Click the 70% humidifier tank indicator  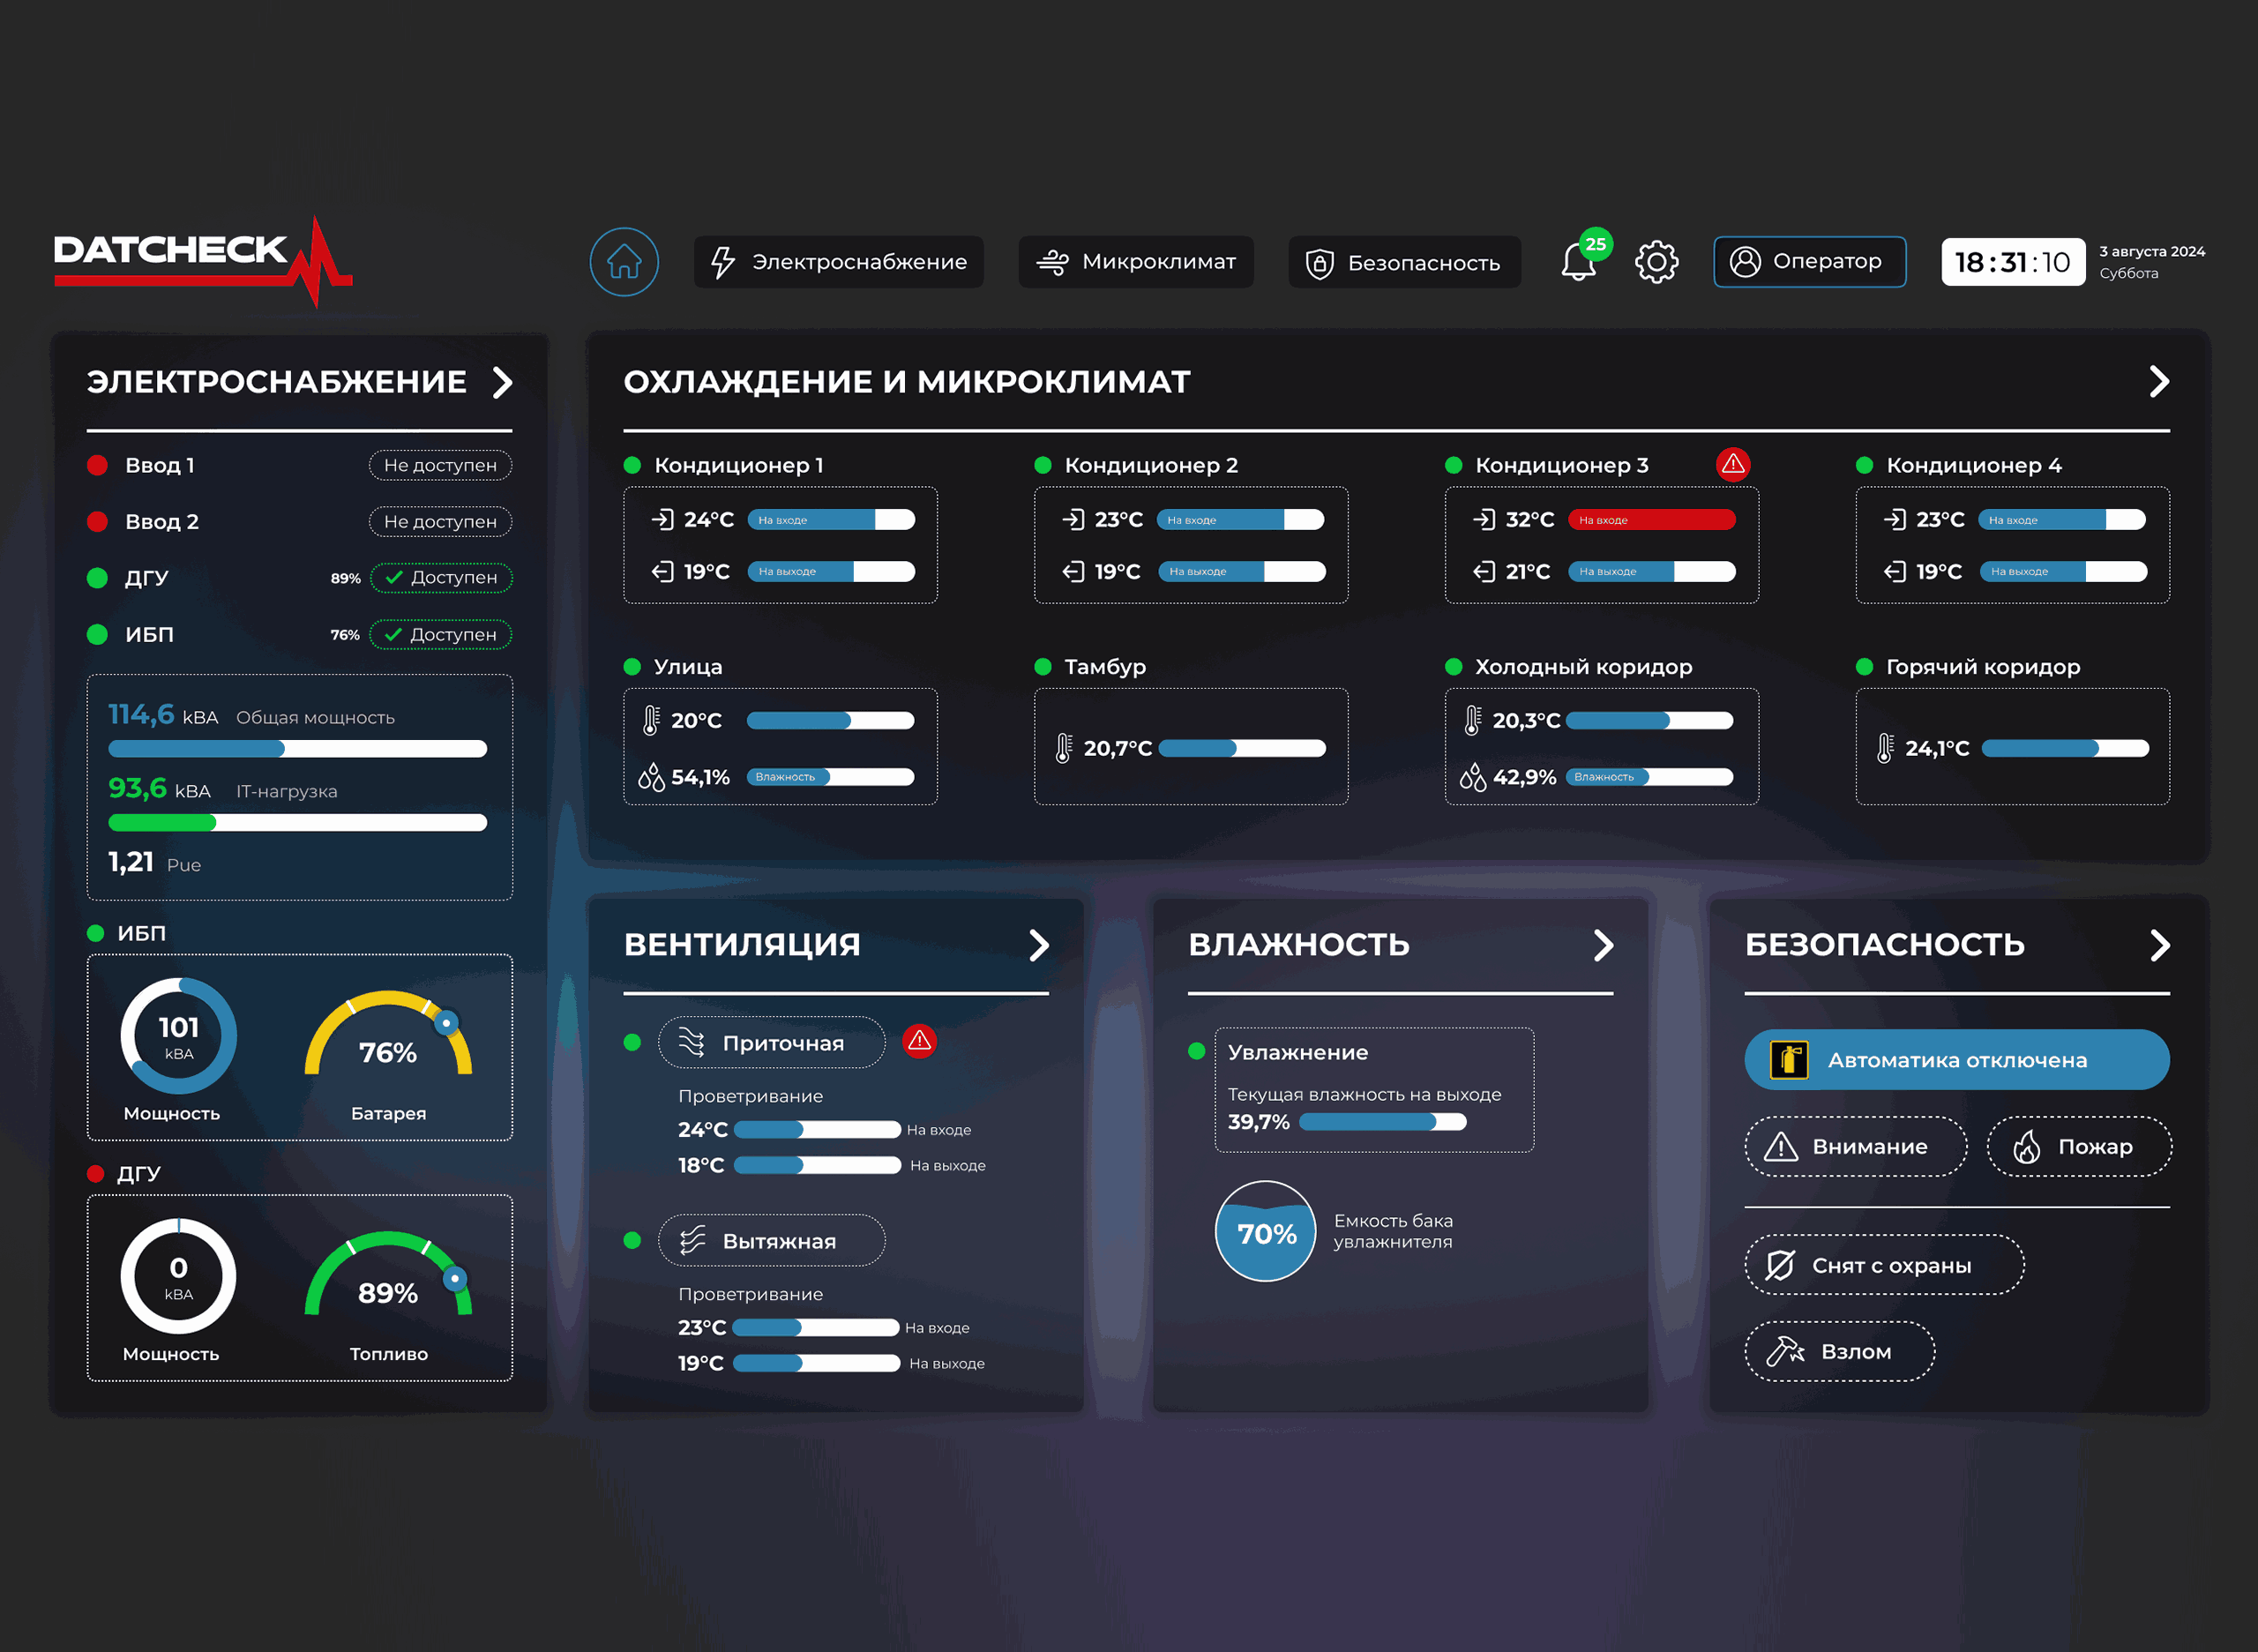(x=1265, y=1232)
